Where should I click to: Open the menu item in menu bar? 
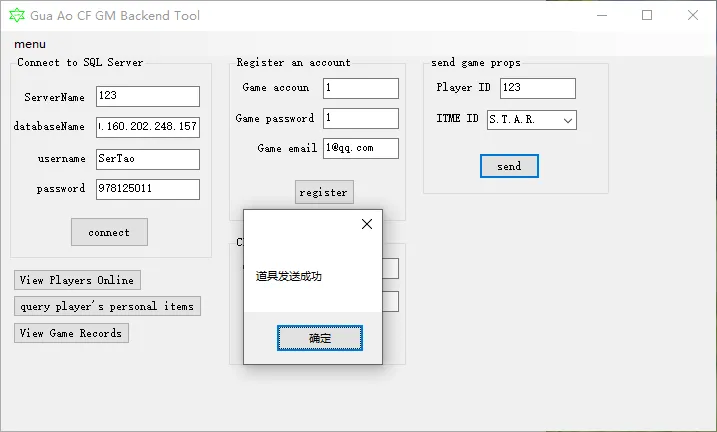pyautogui.click(x=30, y=44)
